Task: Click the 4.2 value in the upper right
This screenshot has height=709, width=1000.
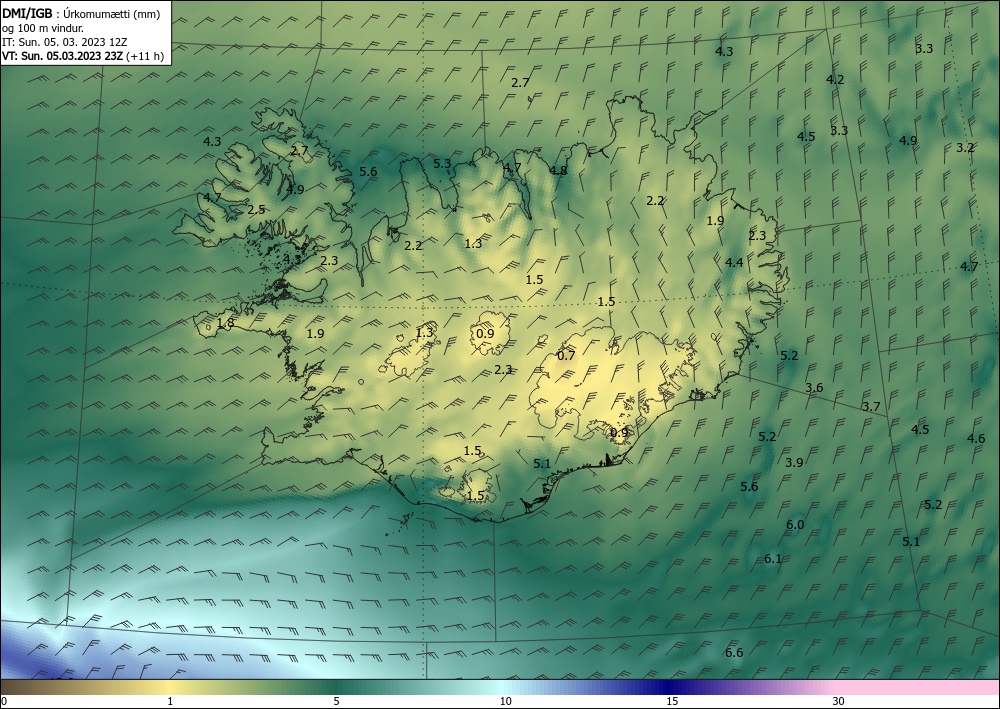Action: pyautogui.click(x=835, y=80)
